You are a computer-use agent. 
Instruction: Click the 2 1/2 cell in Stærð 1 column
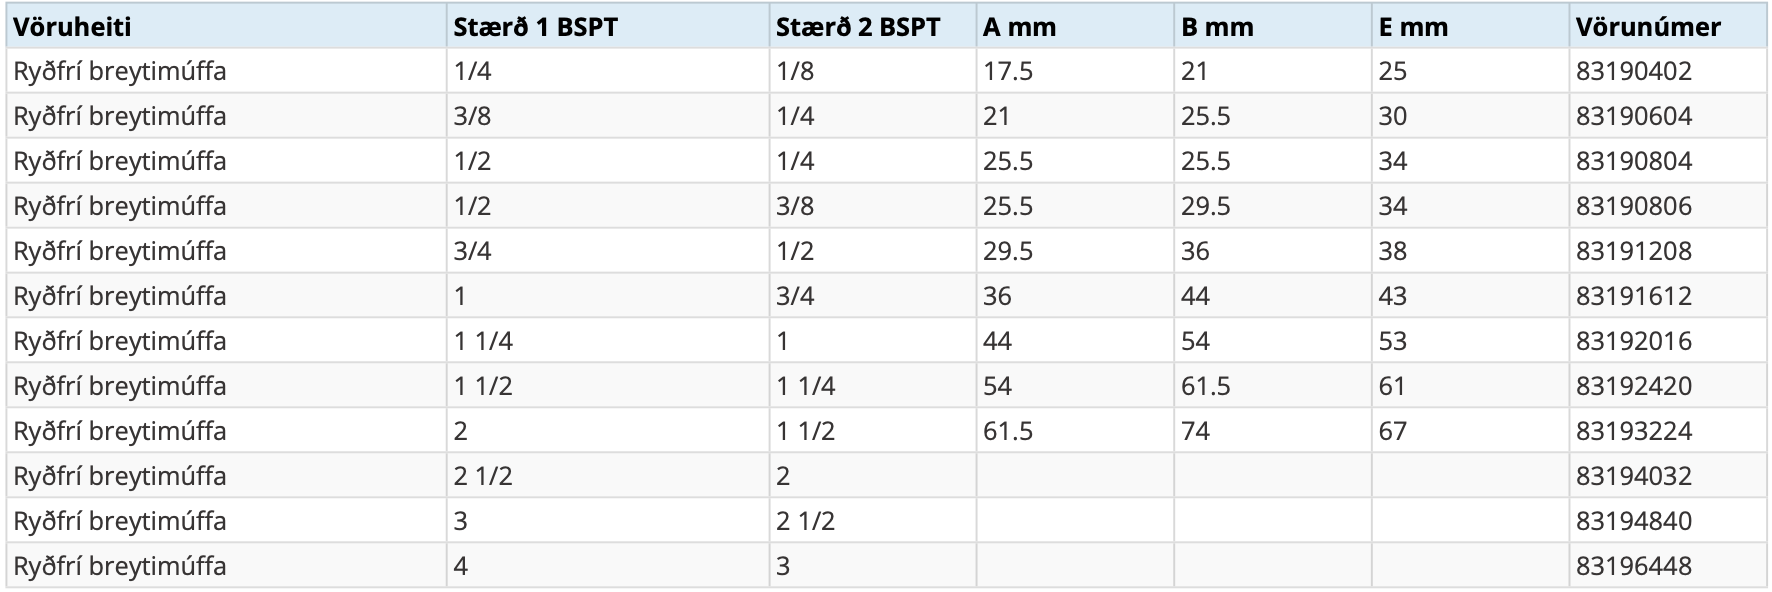(x=482, y=477)
